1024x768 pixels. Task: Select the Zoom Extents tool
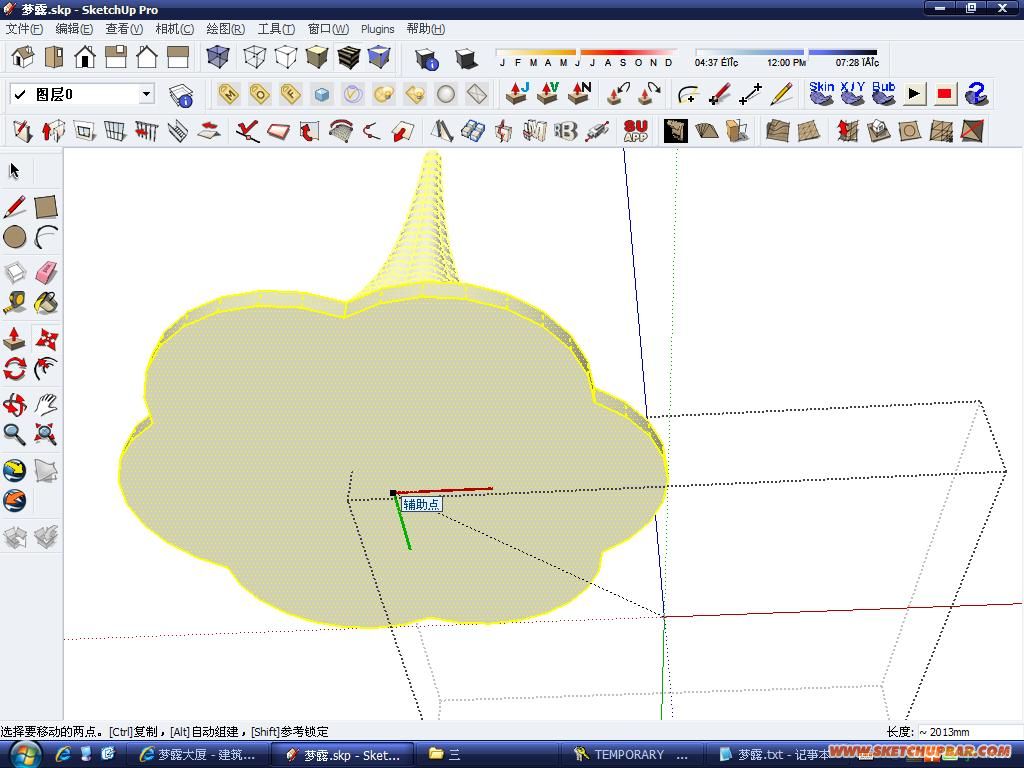[46, 434]
